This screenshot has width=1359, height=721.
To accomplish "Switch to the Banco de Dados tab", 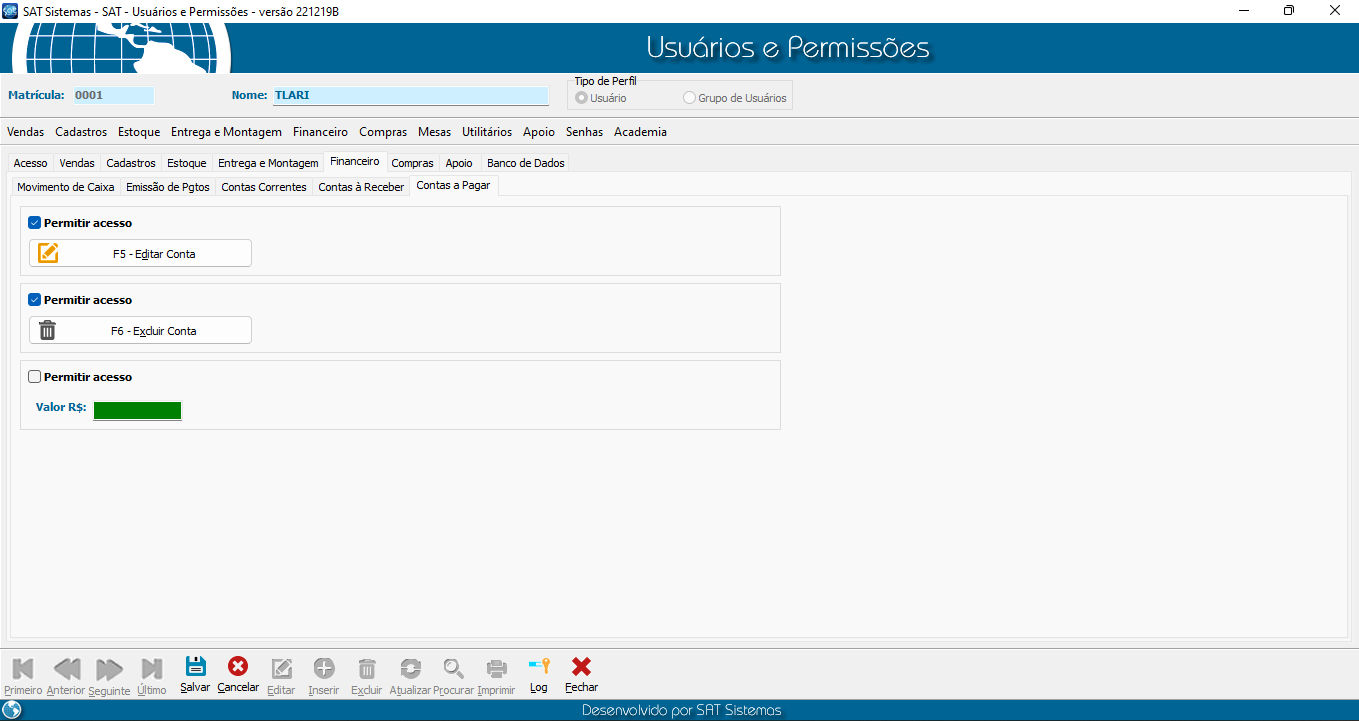I will tap(525, 163).
